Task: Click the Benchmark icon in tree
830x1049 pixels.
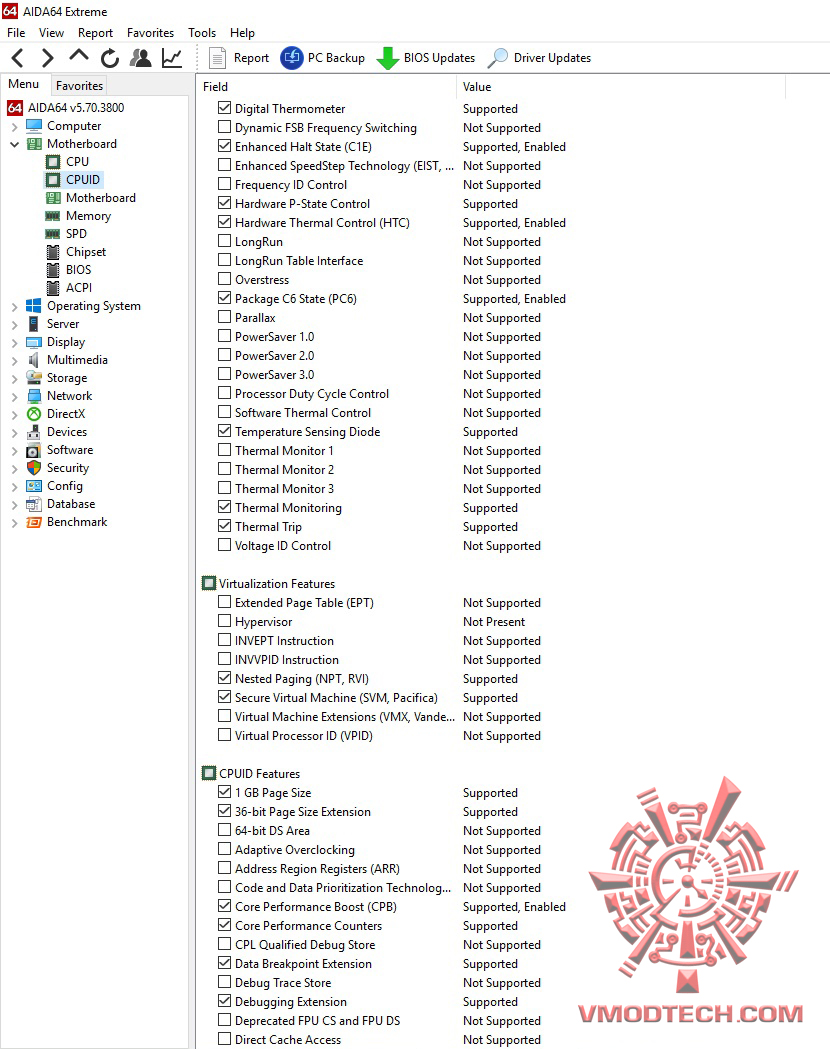Action: pyautogui.click(x=34, y=522)
